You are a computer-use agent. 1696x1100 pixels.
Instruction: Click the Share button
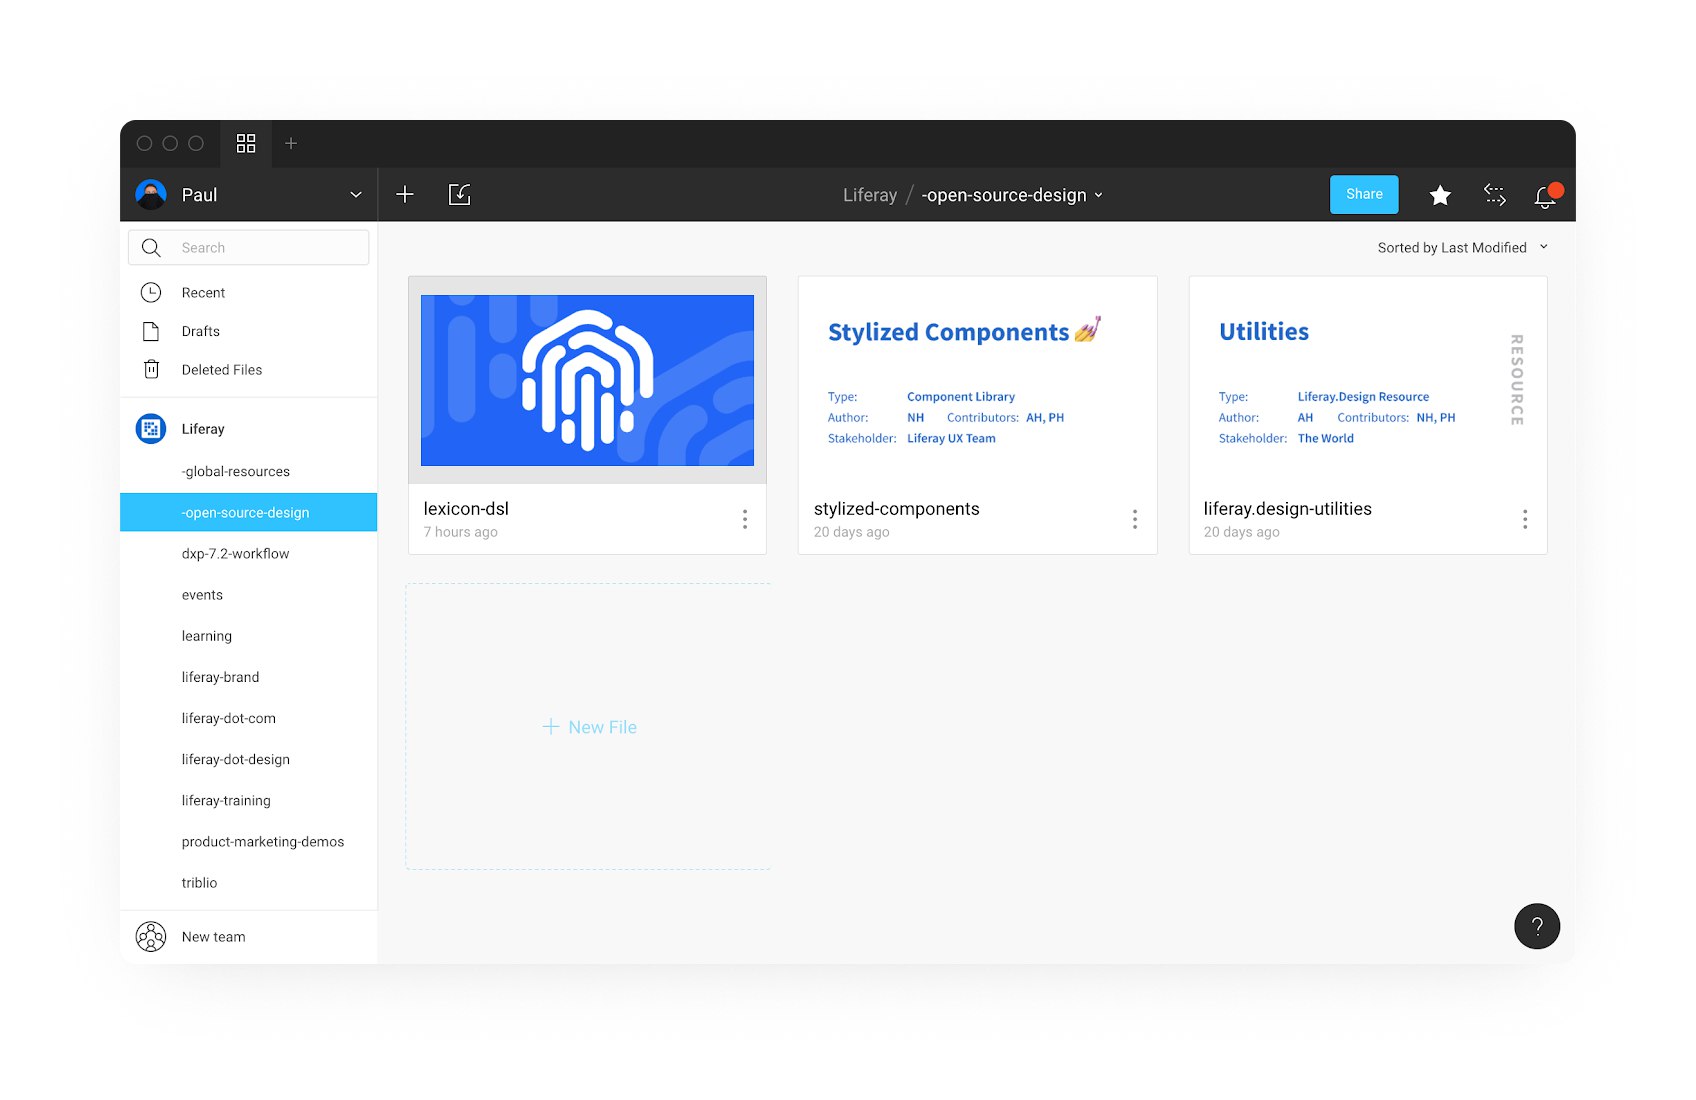click(x=1364, y=194)
